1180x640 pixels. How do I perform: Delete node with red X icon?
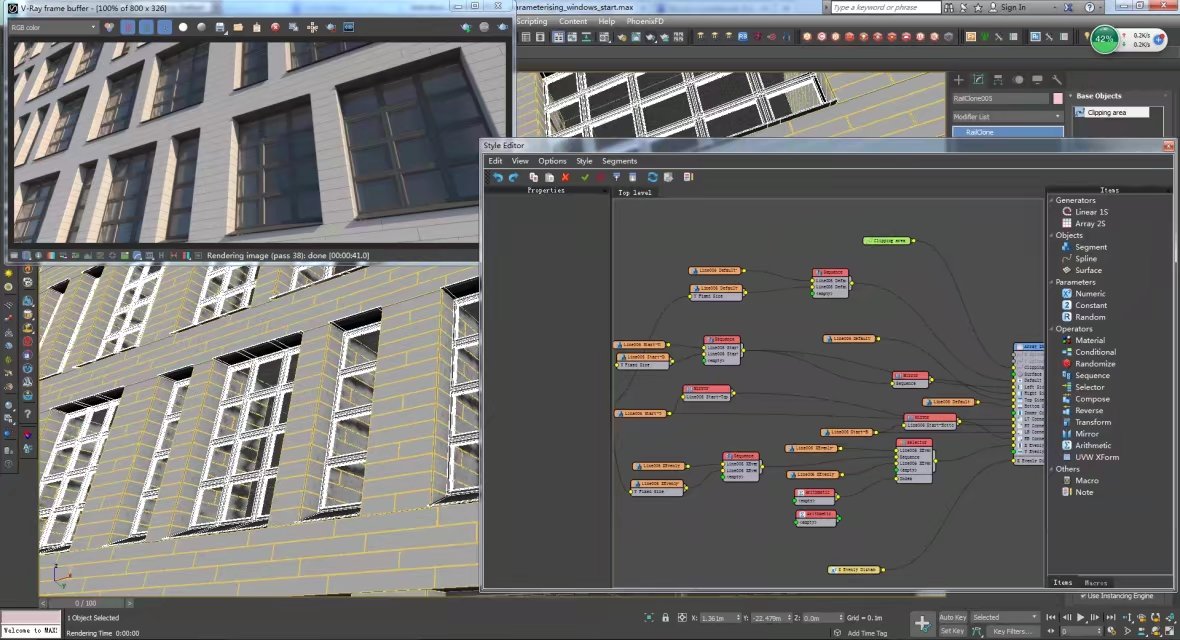pos(565,177)
